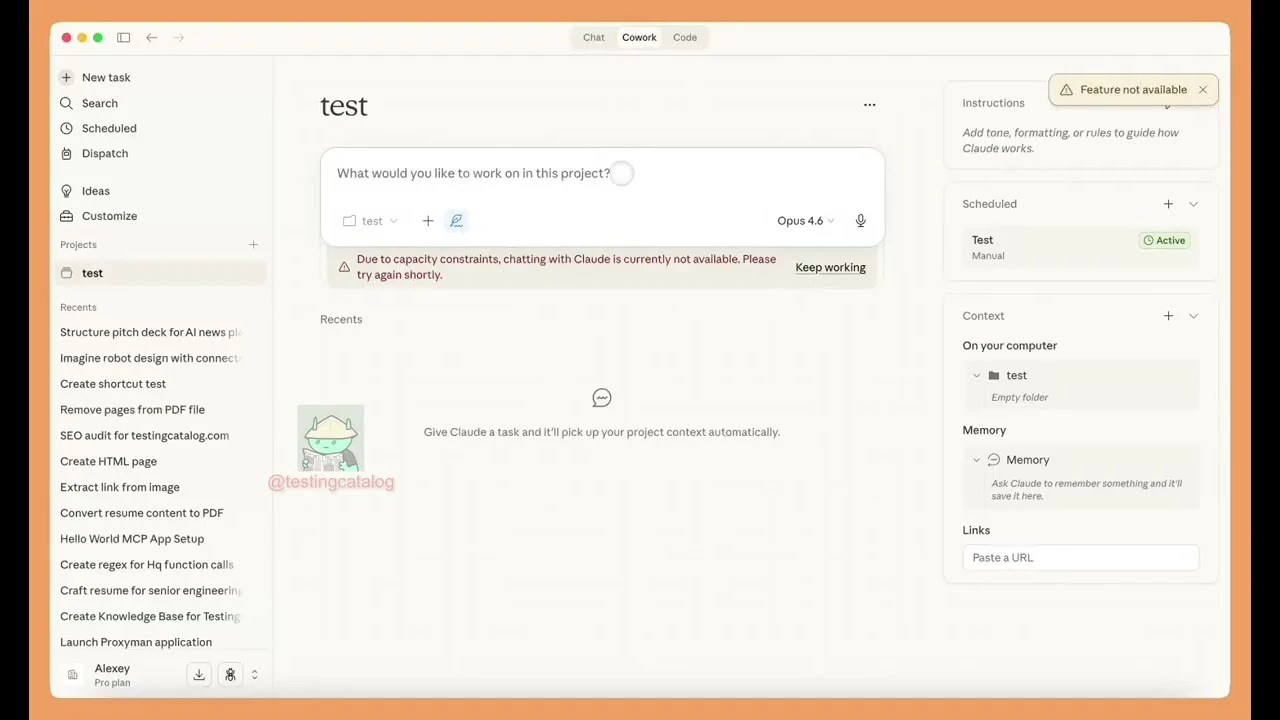This screenshot has height=720, width=1280.
Task: Add a scheduled task with plus icon
Action: coord(1168,204)
